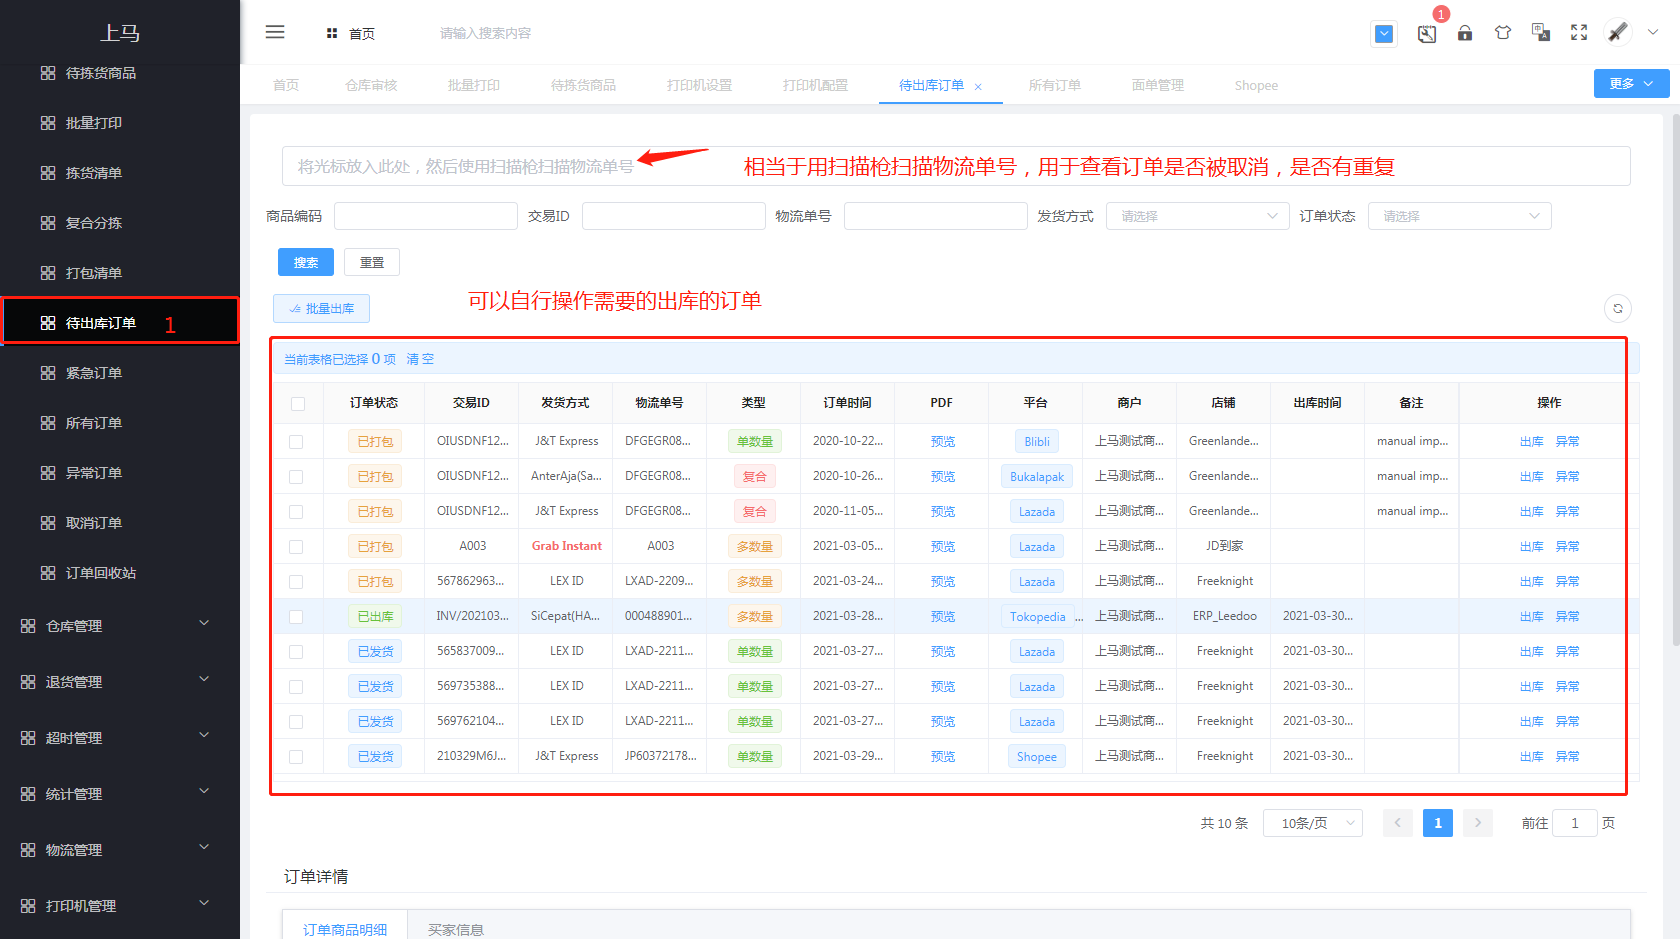This screenshot has width=1680, height=939.
Task: Focus the 交易ID input field
Action: tap(674, 216)
